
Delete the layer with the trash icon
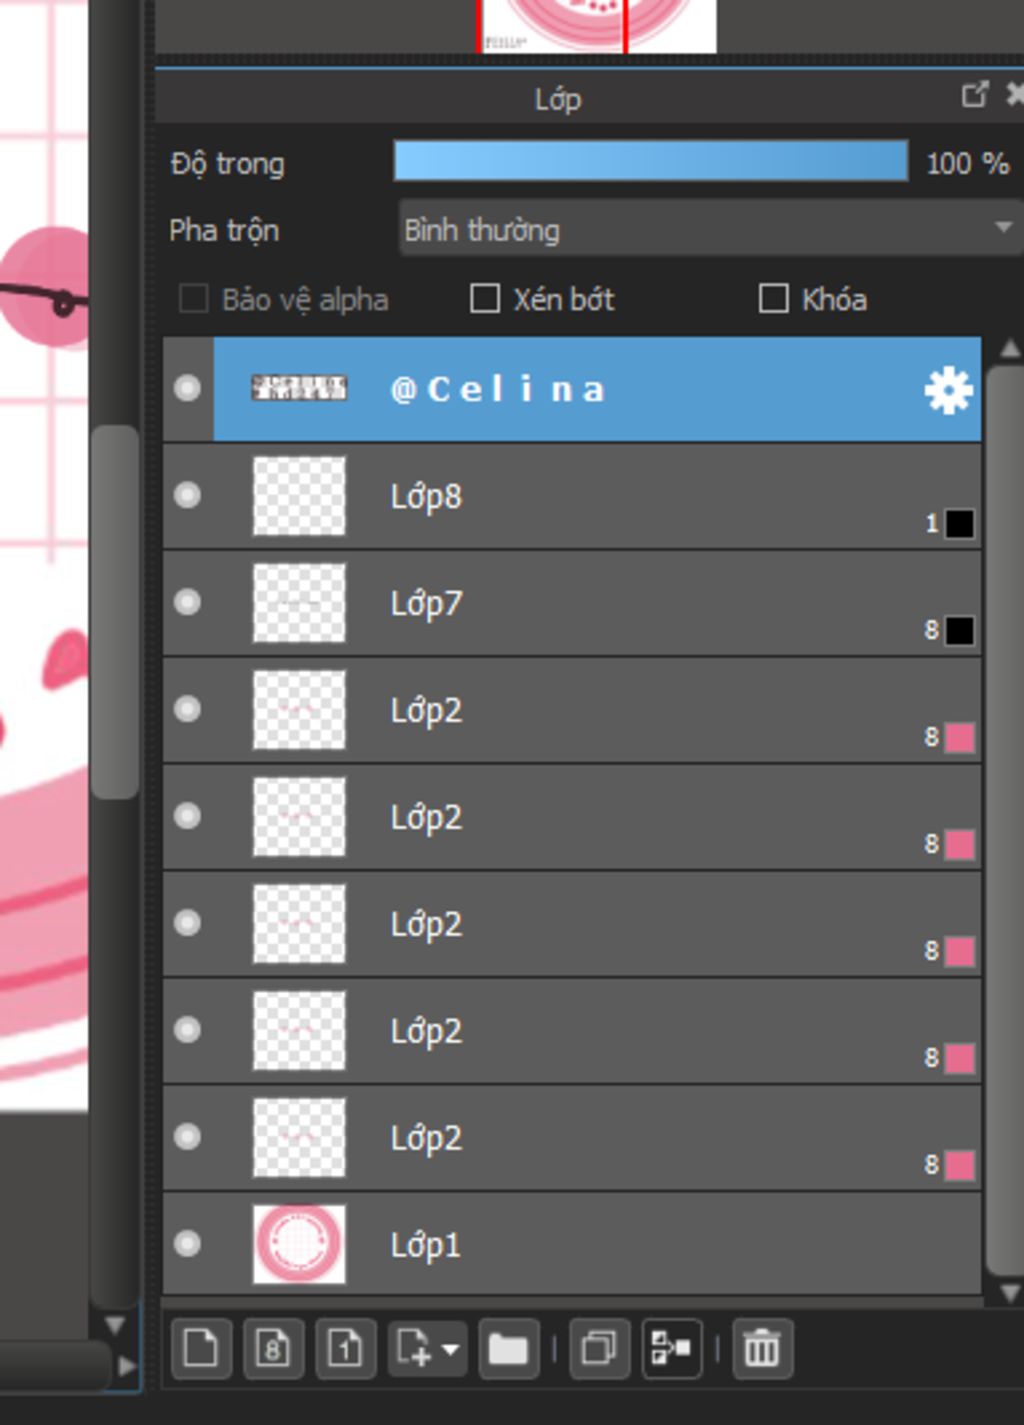click(762, 1348)
